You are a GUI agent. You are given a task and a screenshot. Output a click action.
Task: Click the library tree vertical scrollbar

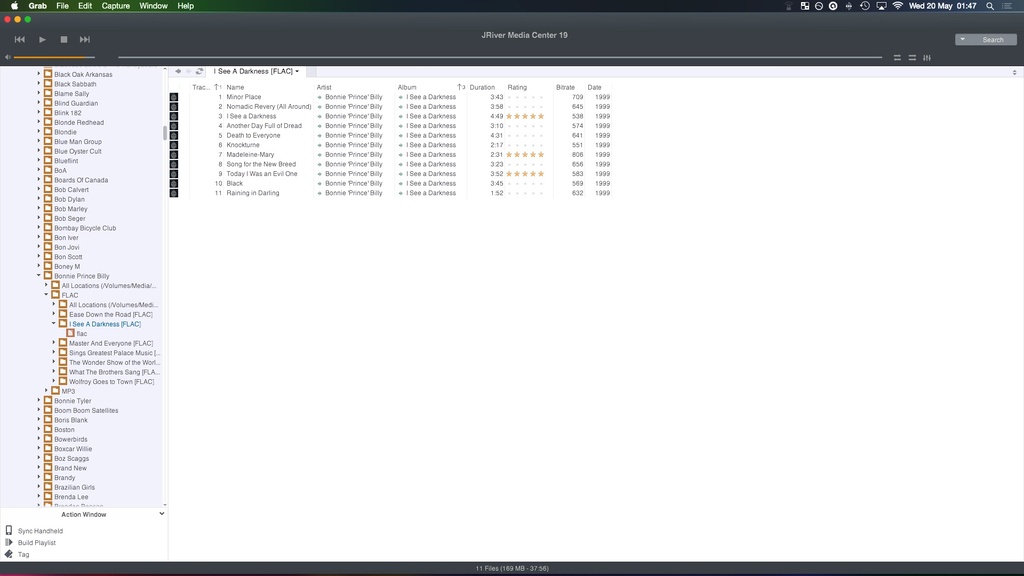tap(165, 133)
